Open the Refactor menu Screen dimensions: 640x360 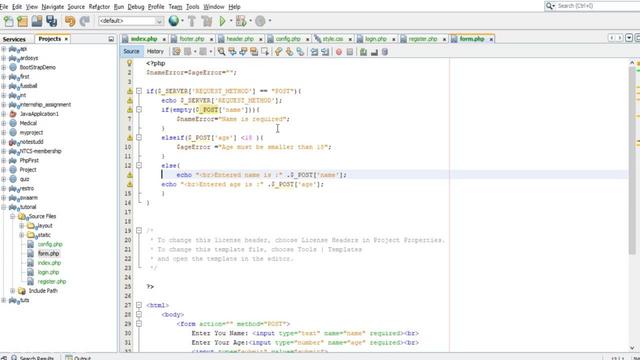99,7
